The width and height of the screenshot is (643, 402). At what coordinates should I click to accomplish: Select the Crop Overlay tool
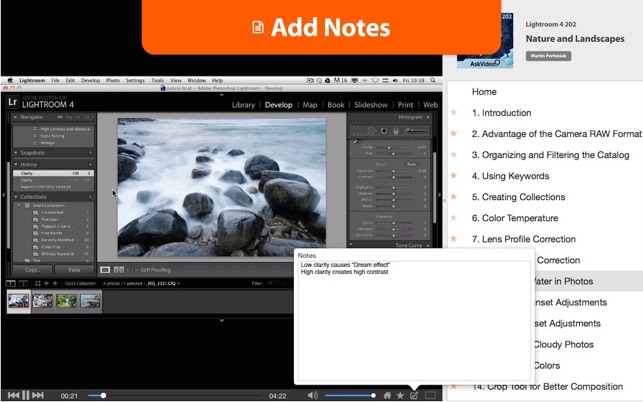coord(358,131)
